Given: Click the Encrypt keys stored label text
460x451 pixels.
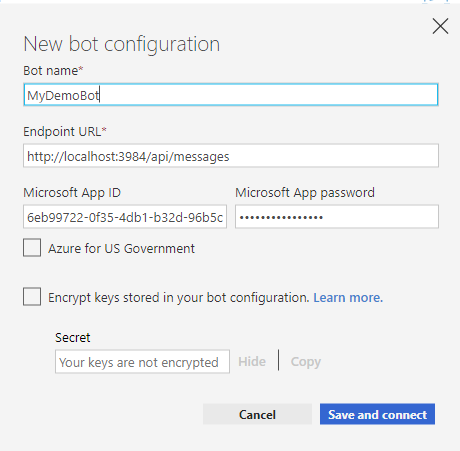Looking at the screenshot, I should pos(179,298).
